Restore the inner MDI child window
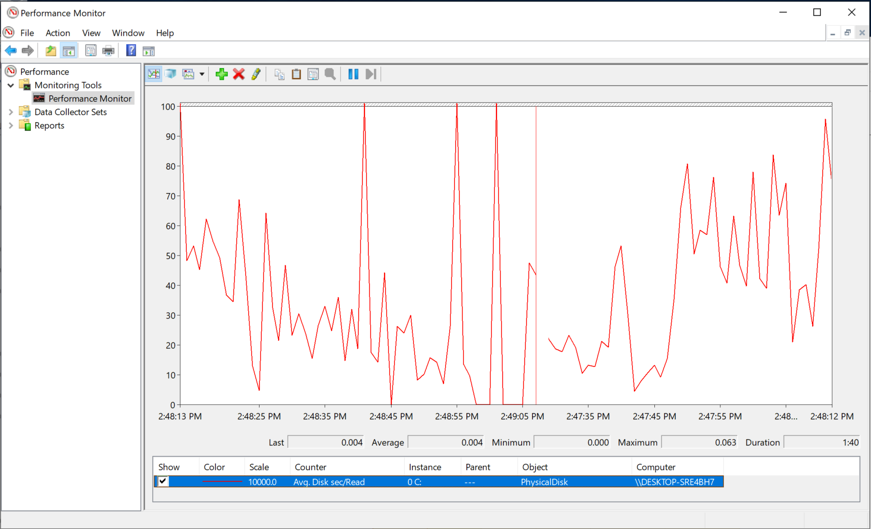 (x=847, y=33)
